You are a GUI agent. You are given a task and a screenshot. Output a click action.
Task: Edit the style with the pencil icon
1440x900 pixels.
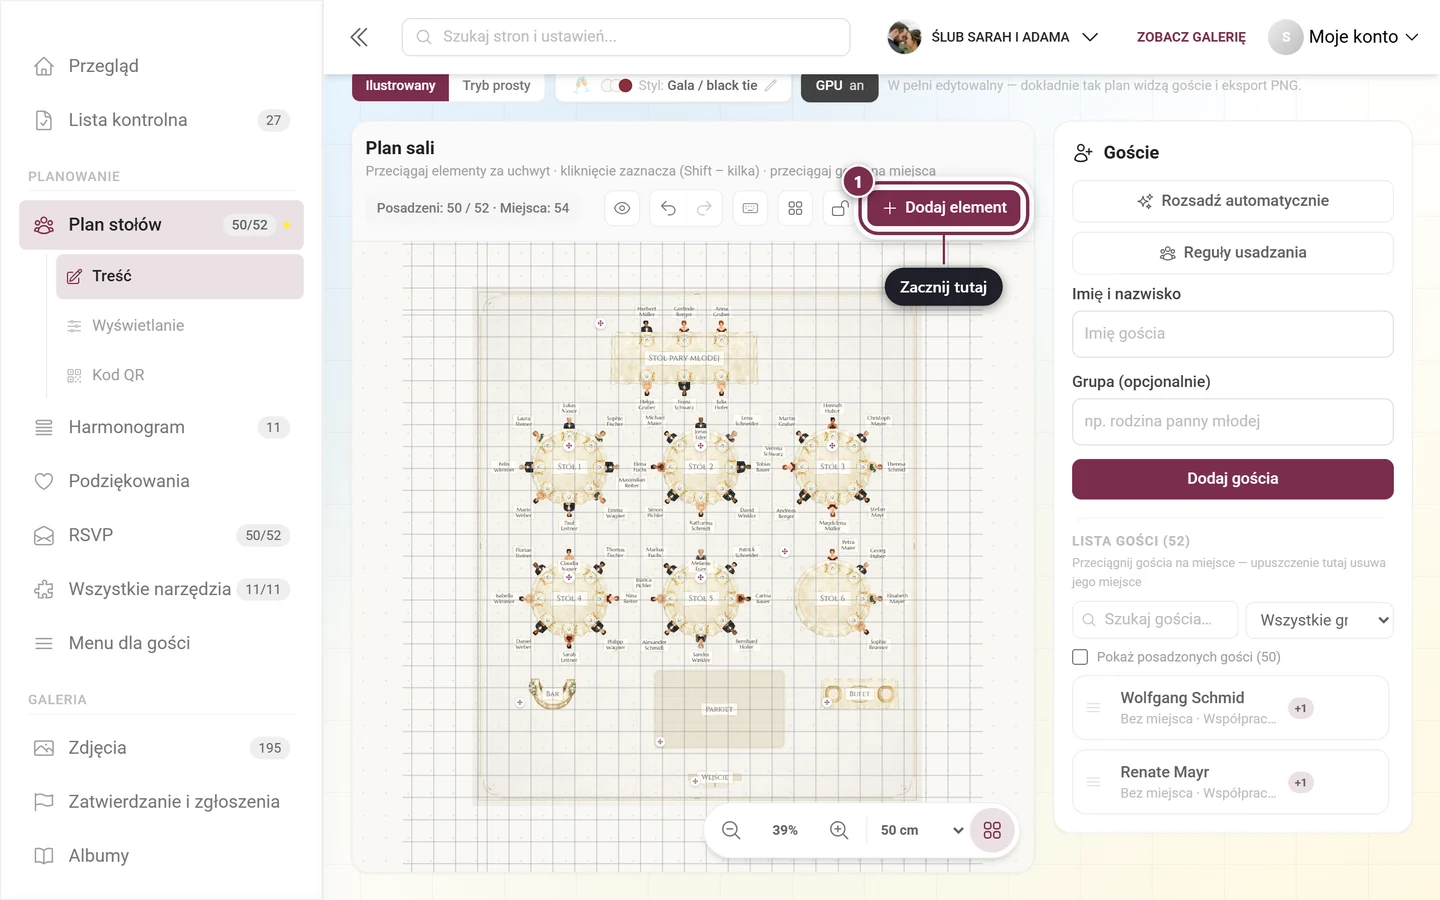click(x=771, y=86)
